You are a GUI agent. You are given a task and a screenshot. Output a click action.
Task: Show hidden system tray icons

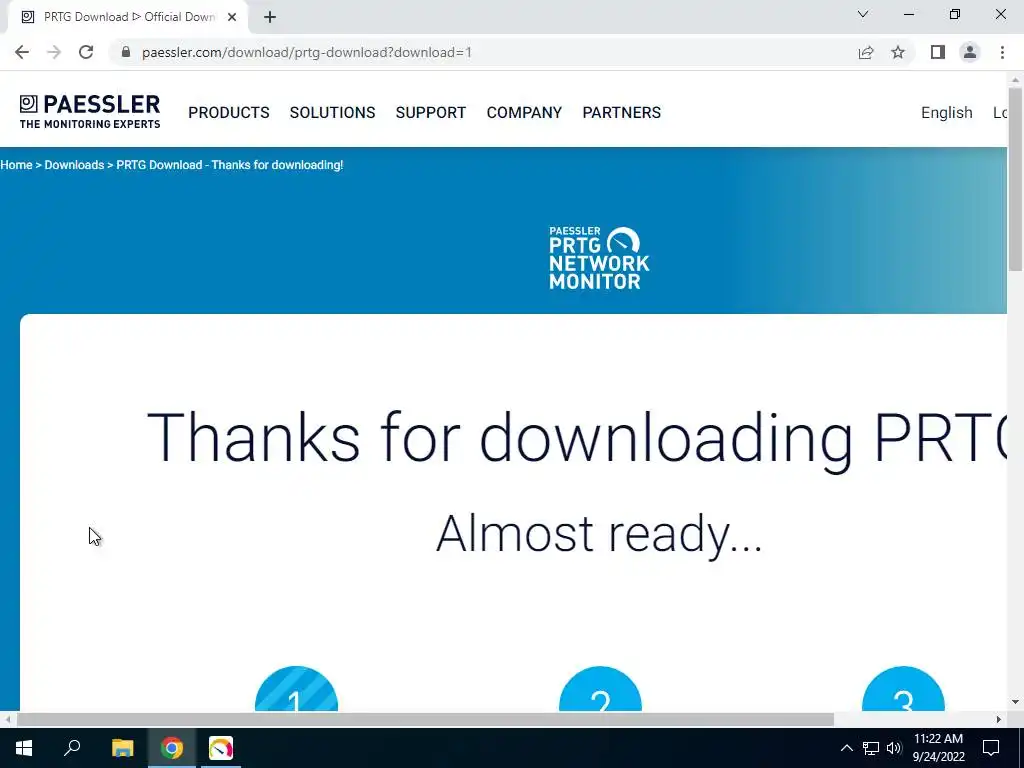846,748
